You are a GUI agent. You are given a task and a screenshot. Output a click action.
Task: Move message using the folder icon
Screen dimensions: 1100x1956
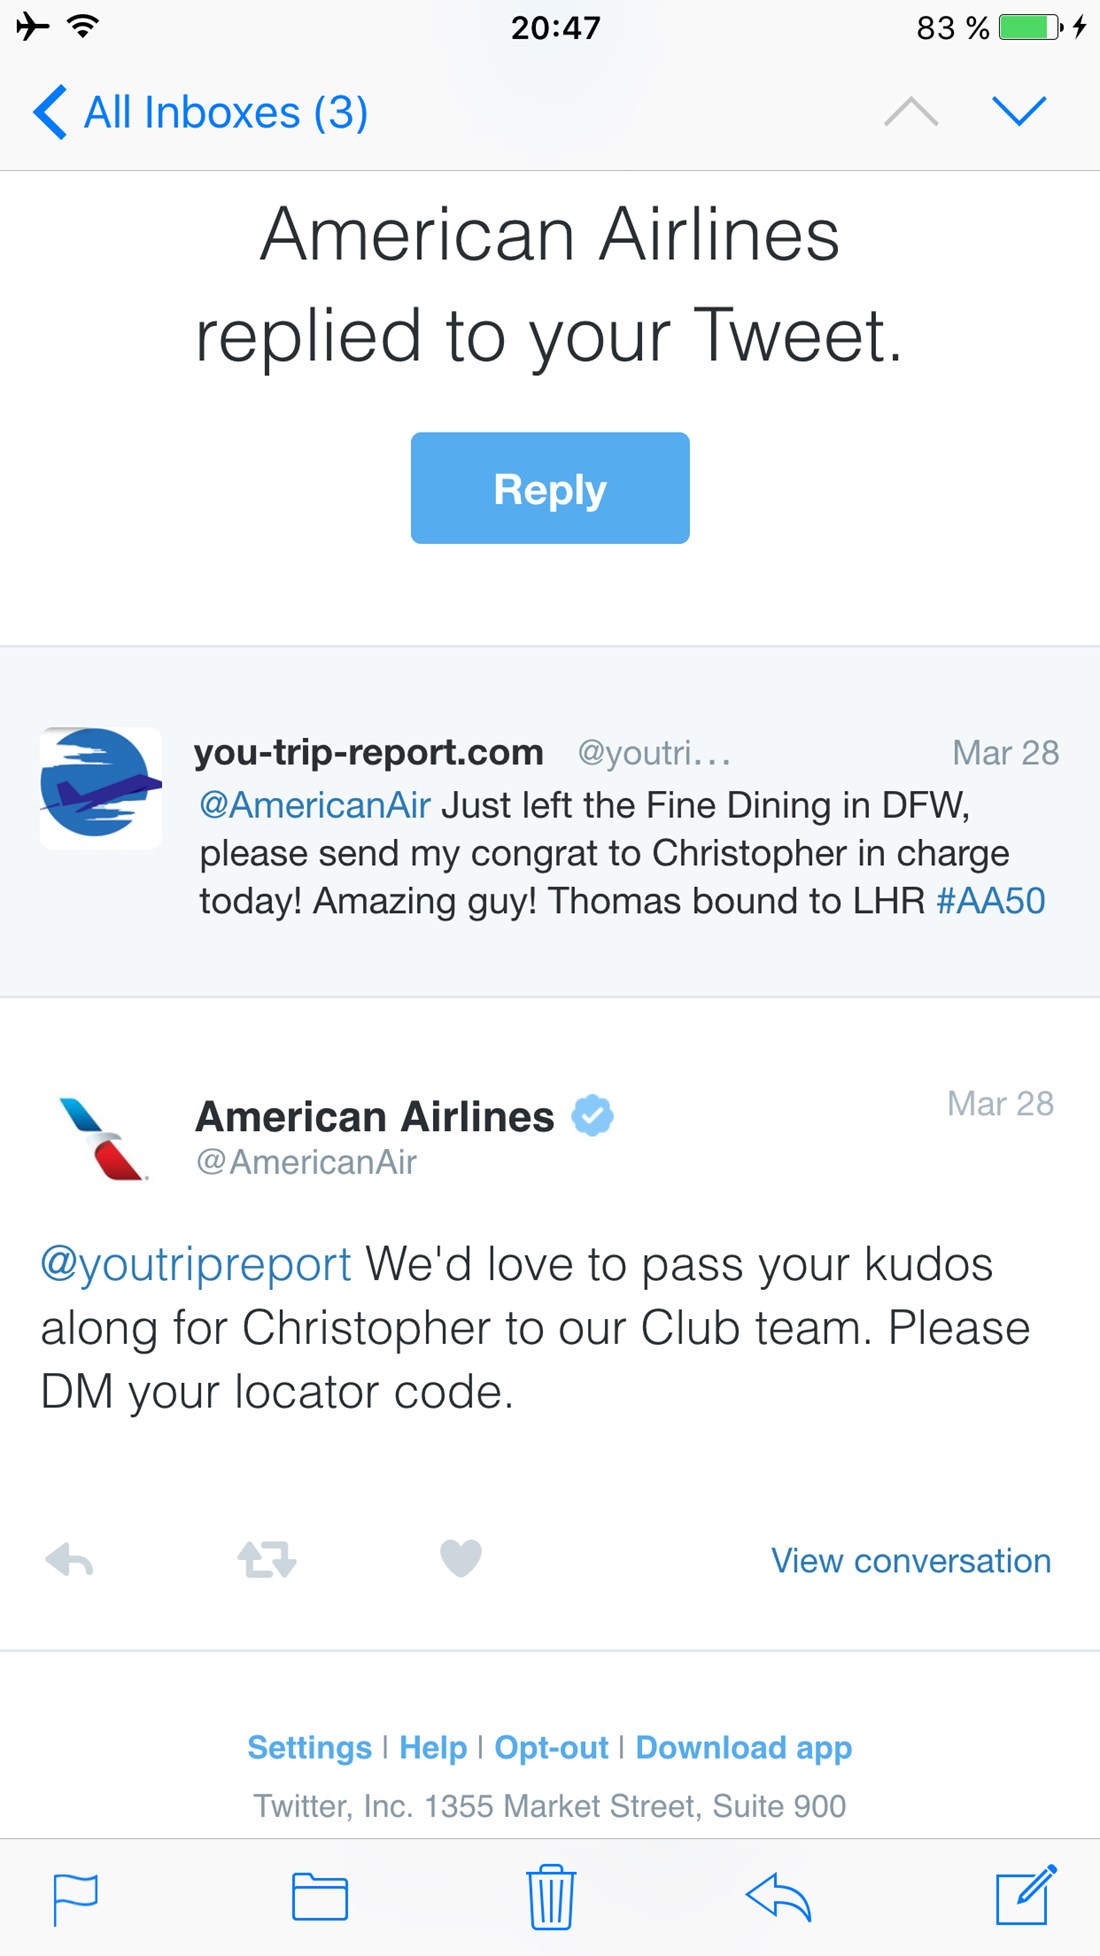point(320,1897)
